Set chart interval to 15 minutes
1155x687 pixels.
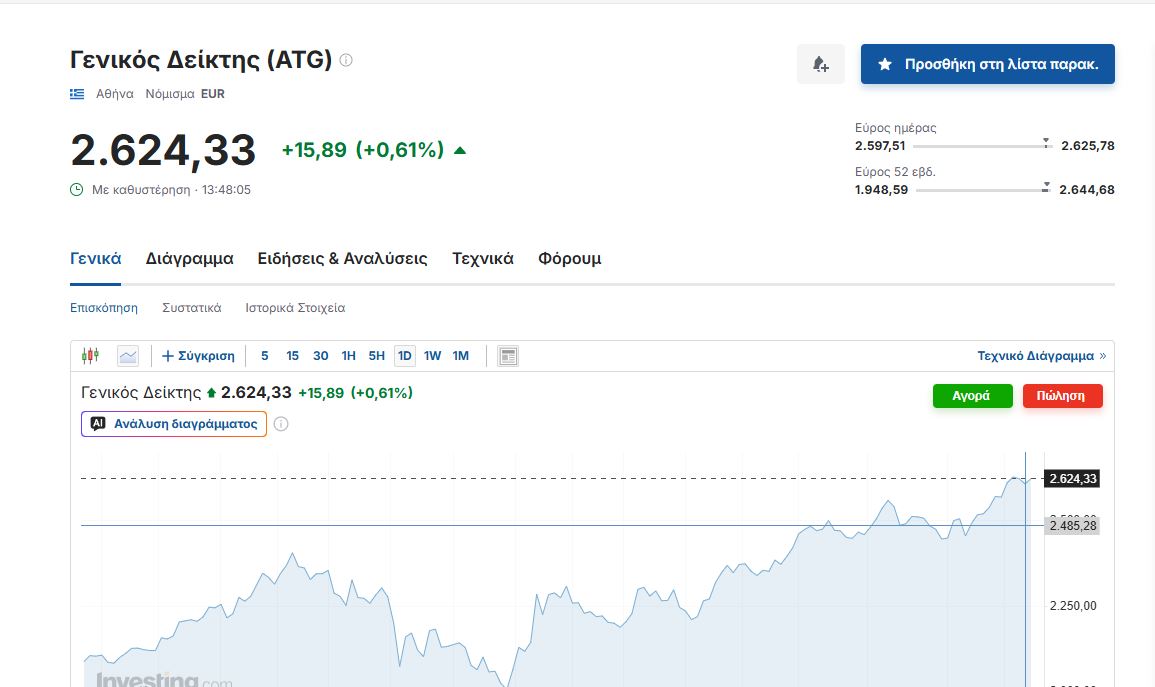[292, 356]
